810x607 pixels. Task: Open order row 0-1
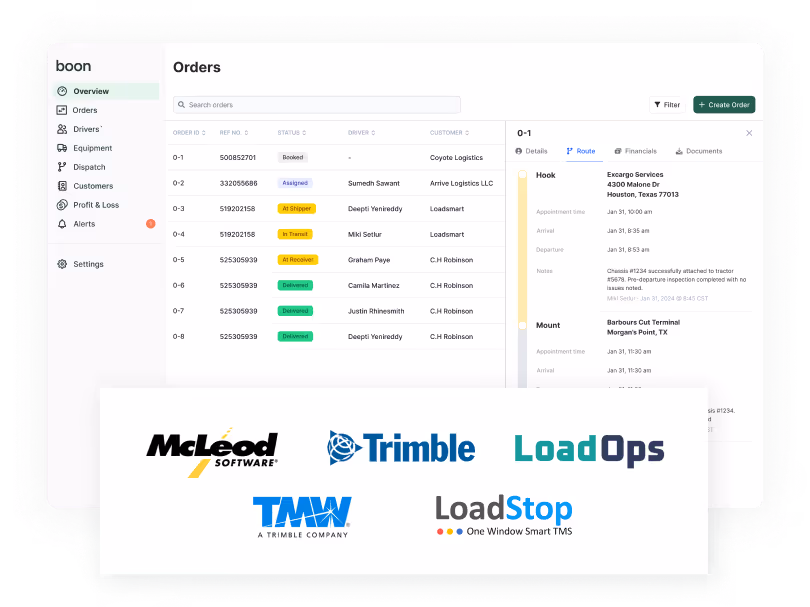[x=335, y=158]
